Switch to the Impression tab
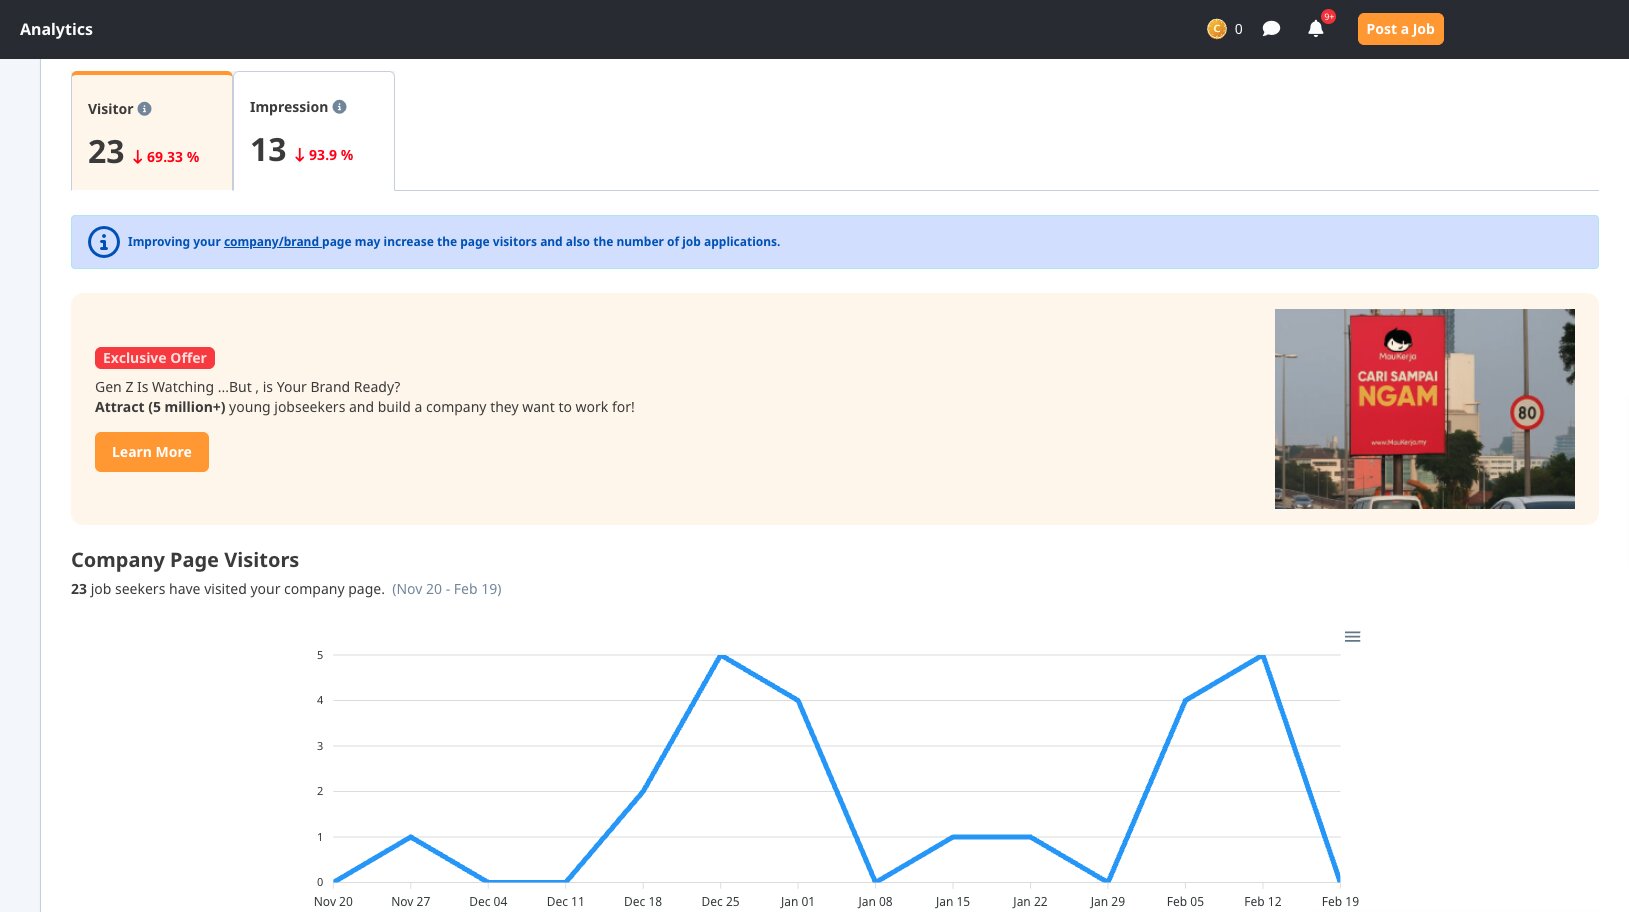 (314, 131)
